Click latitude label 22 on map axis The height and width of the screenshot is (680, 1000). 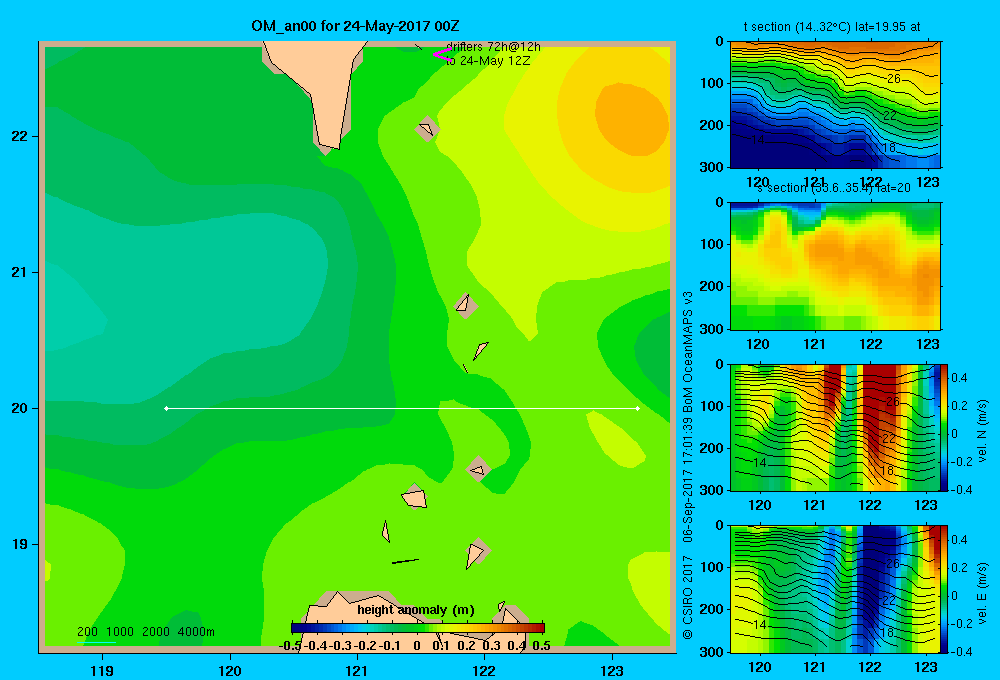20,137
